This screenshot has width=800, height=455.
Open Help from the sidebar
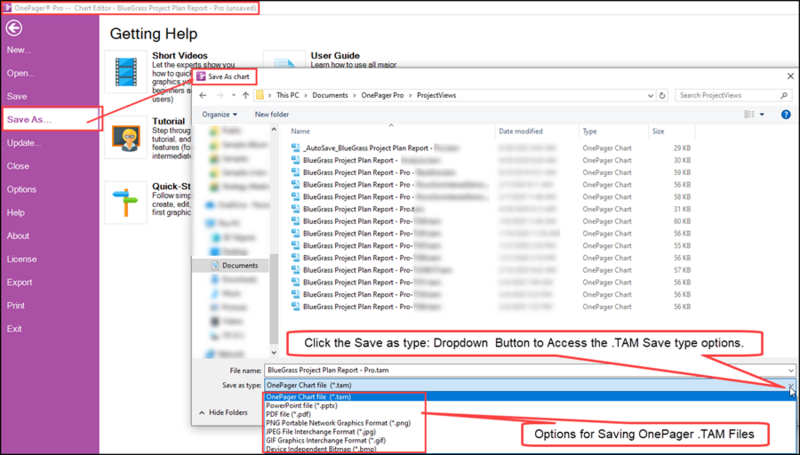pos(16,213)
